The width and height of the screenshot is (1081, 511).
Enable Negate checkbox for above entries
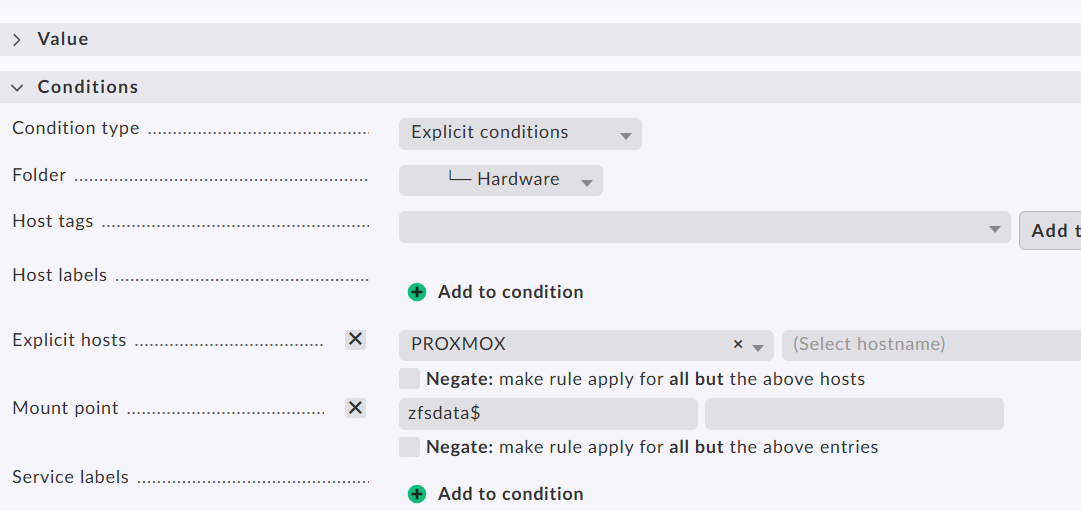click(x=409, y=447)
